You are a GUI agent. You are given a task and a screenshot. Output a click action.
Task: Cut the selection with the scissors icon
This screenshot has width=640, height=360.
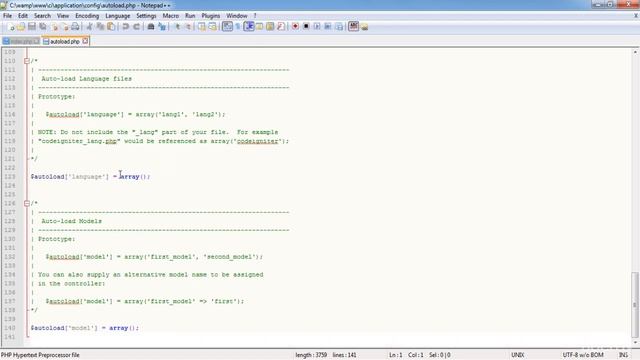pyautogui.click(x=89, y=27)
